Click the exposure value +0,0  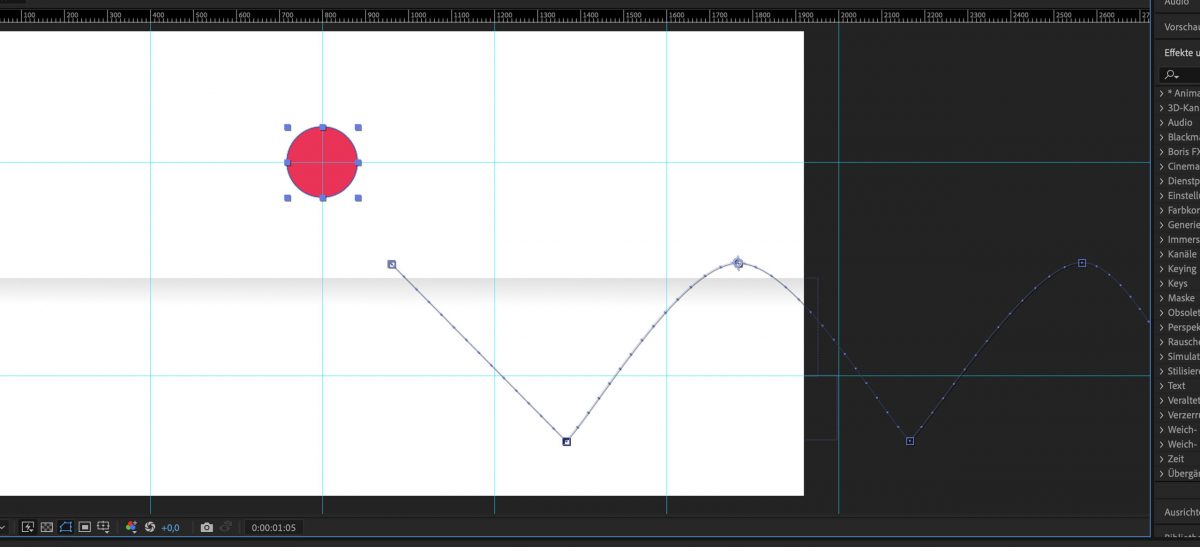170,527
